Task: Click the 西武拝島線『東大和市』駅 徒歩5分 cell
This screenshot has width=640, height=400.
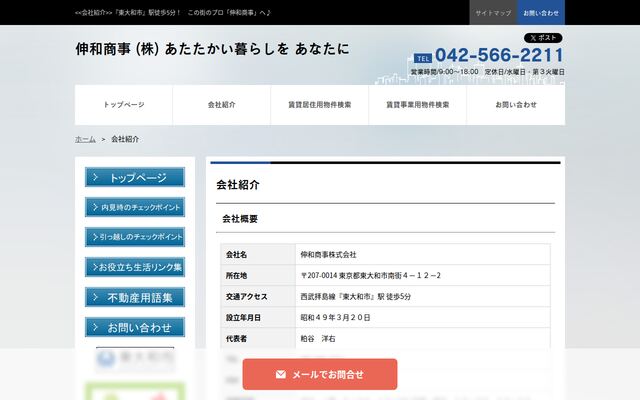Action: (423, 297)
